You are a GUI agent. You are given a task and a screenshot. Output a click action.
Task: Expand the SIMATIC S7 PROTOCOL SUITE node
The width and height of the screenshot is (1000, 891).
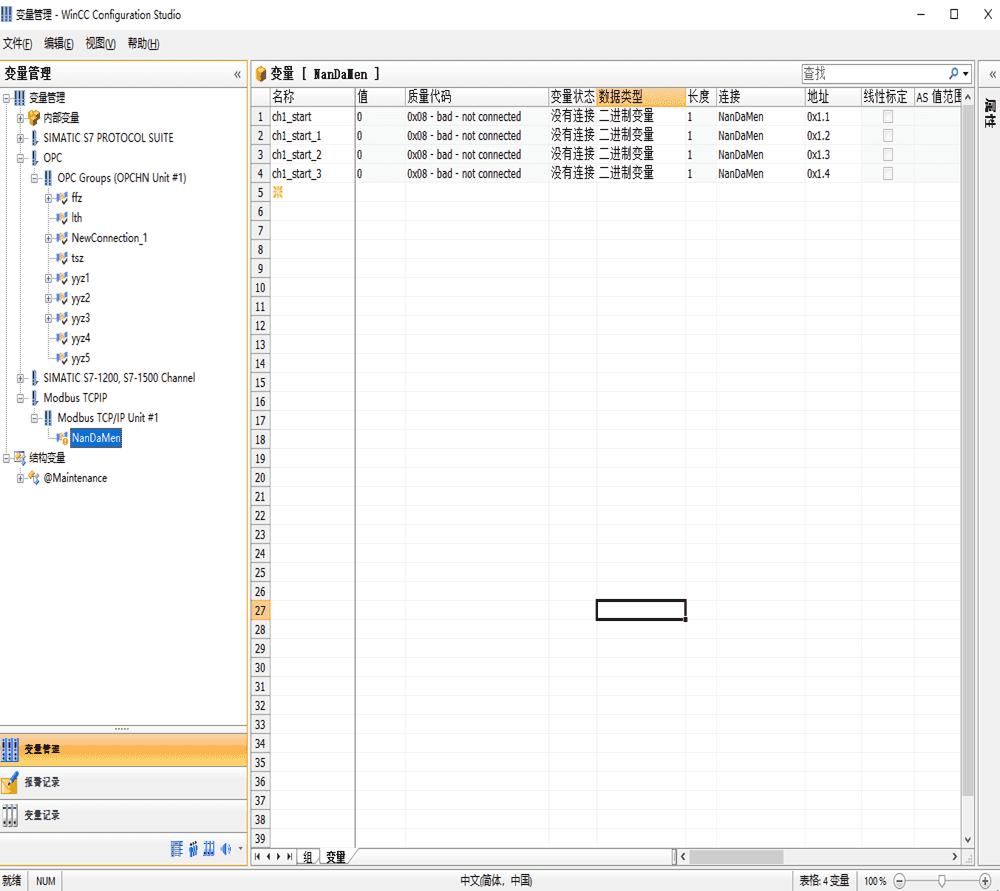pos(20,138)
